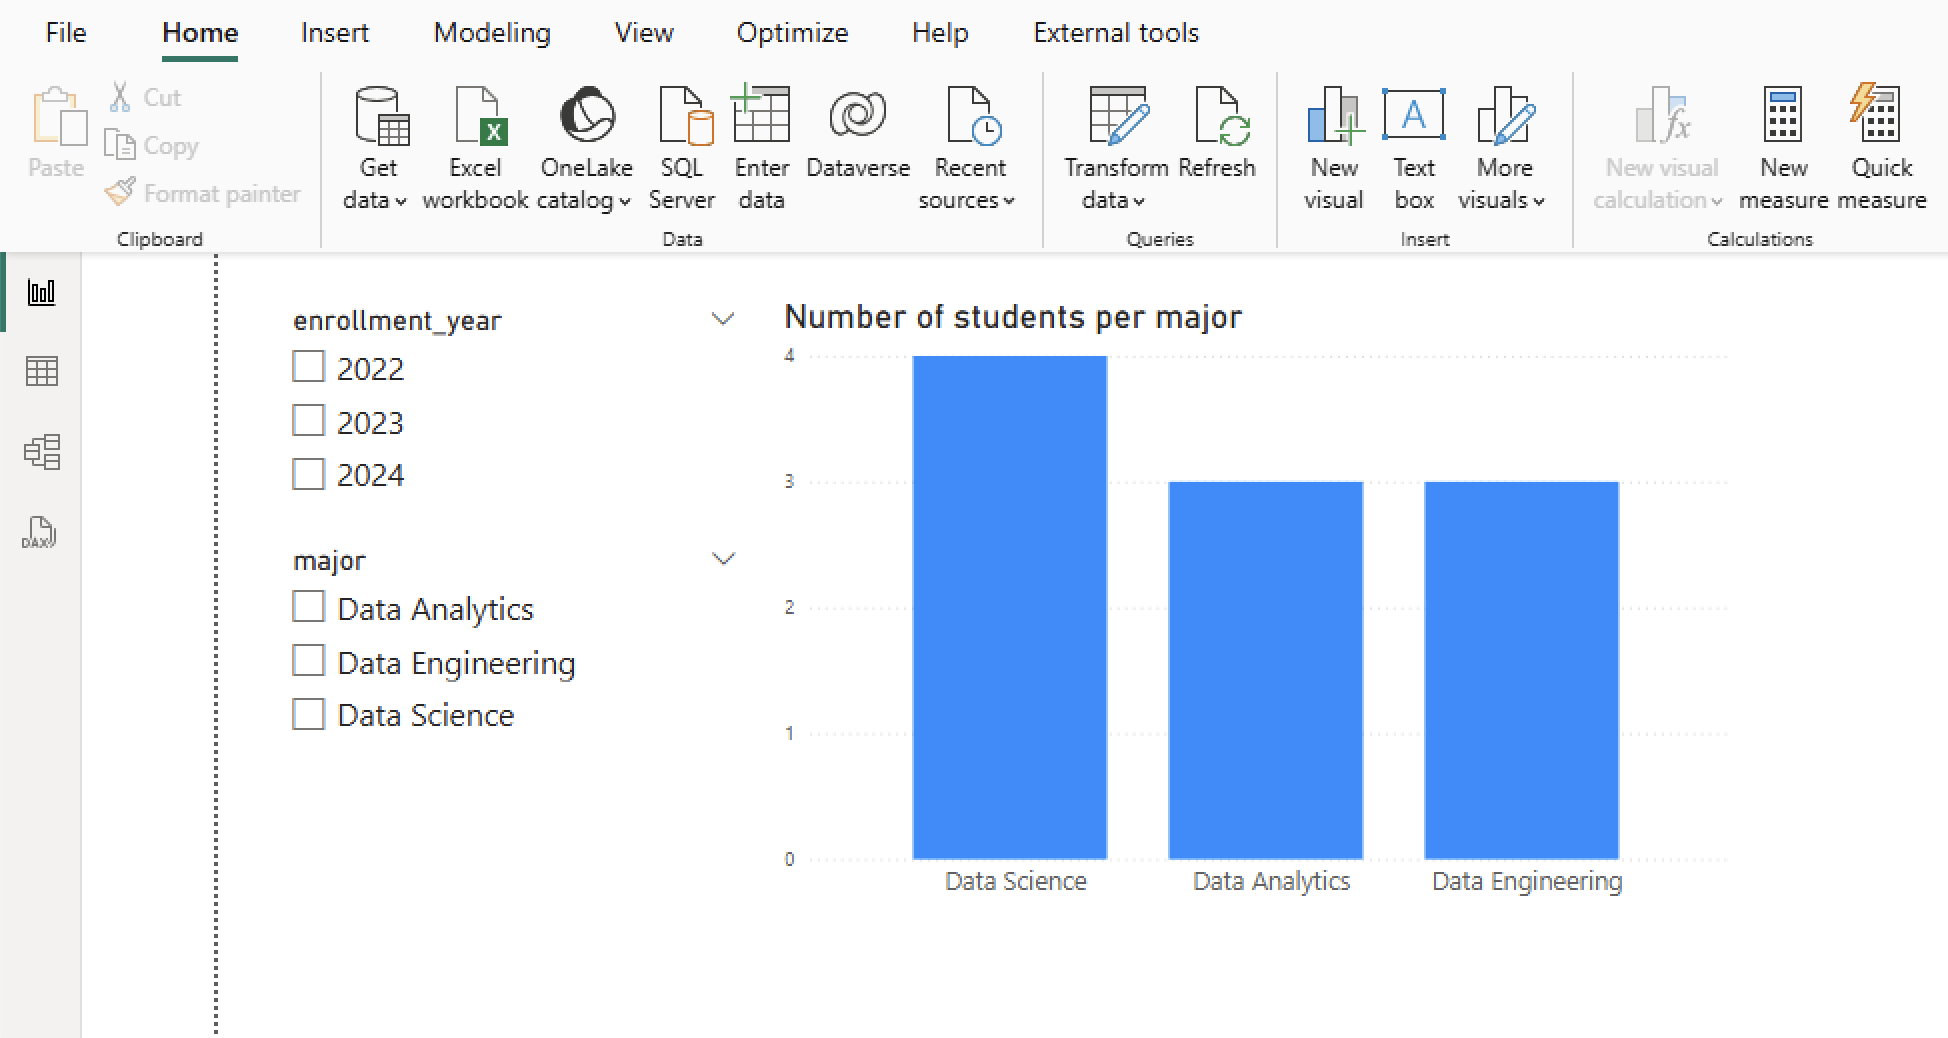
Task: Create a New measure
Action: [1782, 147]
